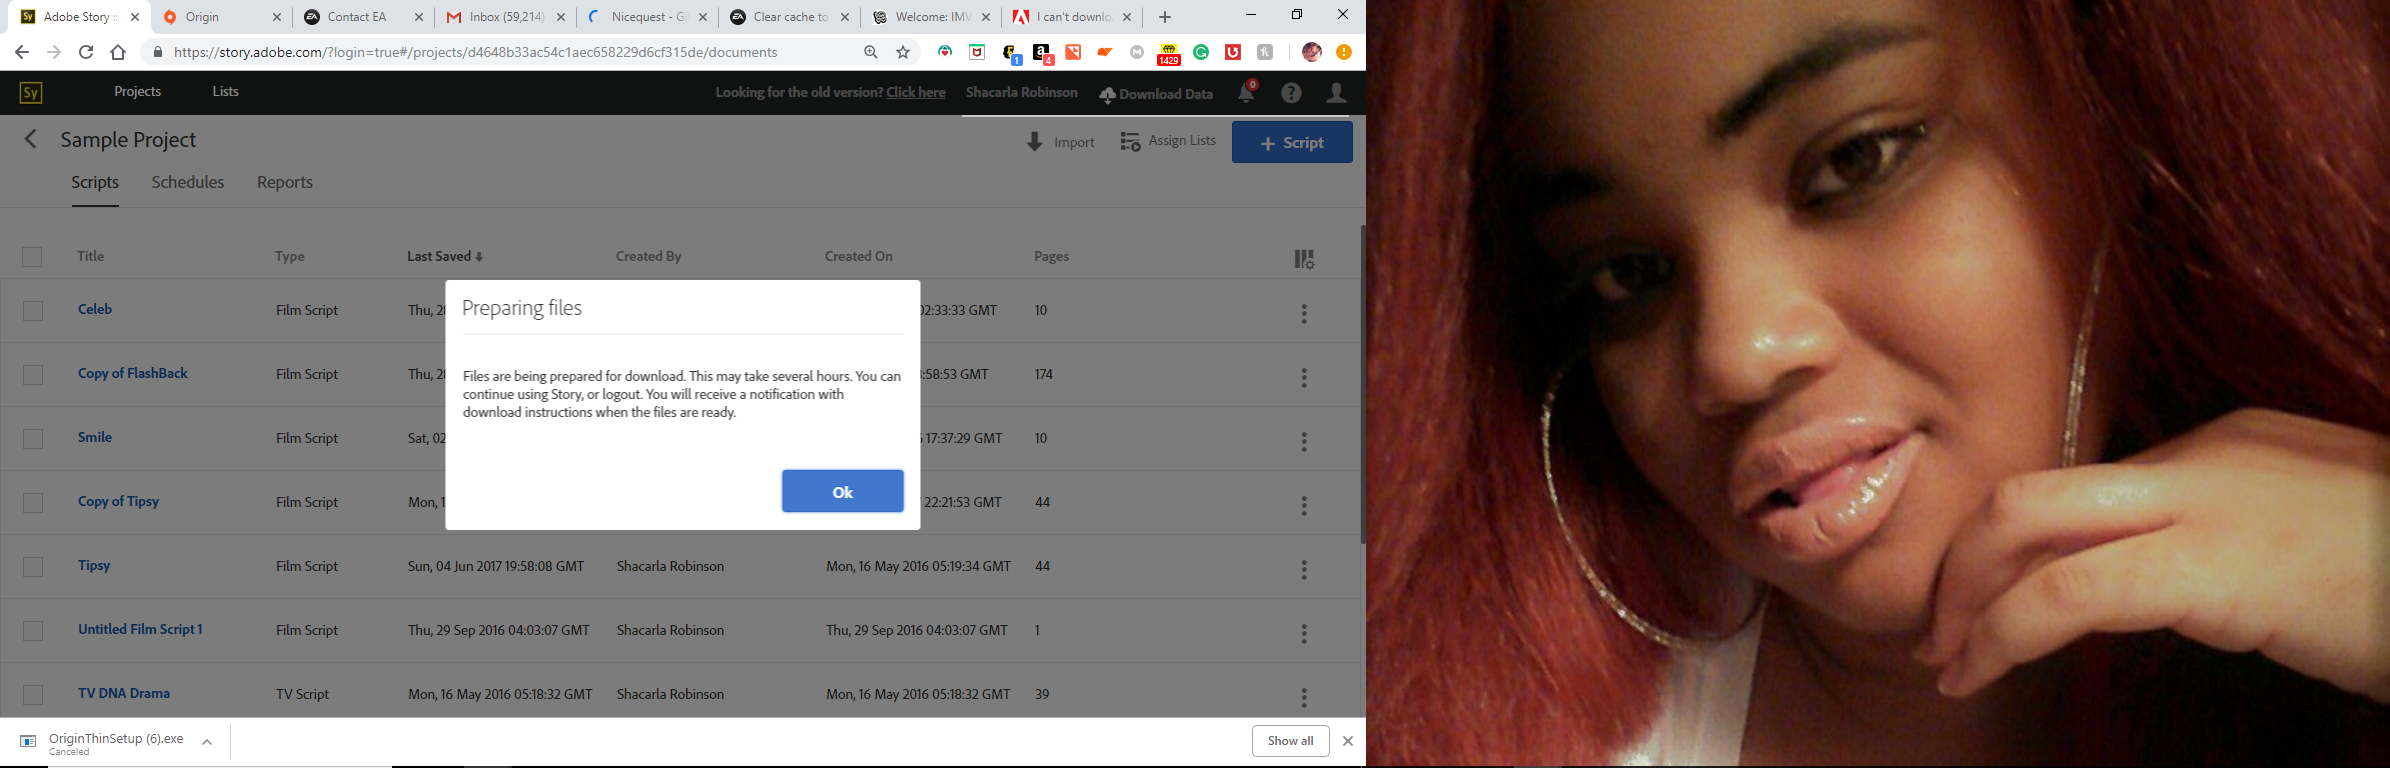Select the Copy of FlashBack checkbox
Viewport: 2390px width, 768px height.
tap(33, 375)
